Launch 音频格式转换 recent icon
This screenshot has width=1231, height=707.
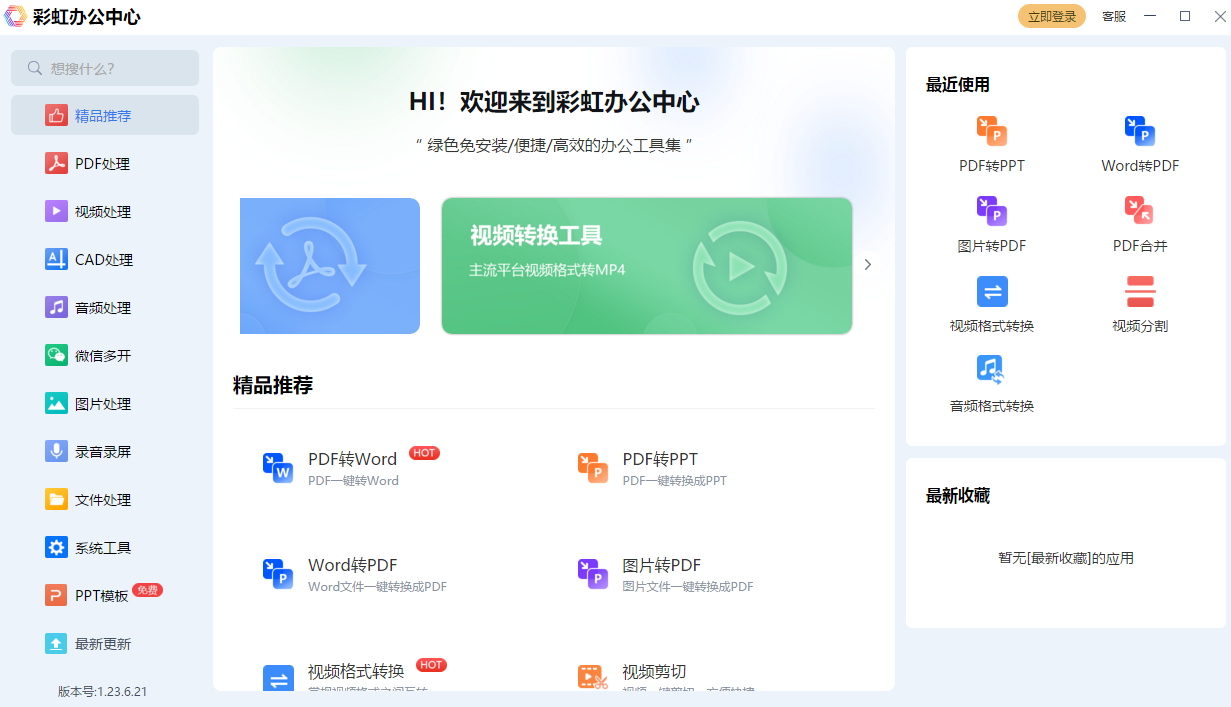point(992,371)
